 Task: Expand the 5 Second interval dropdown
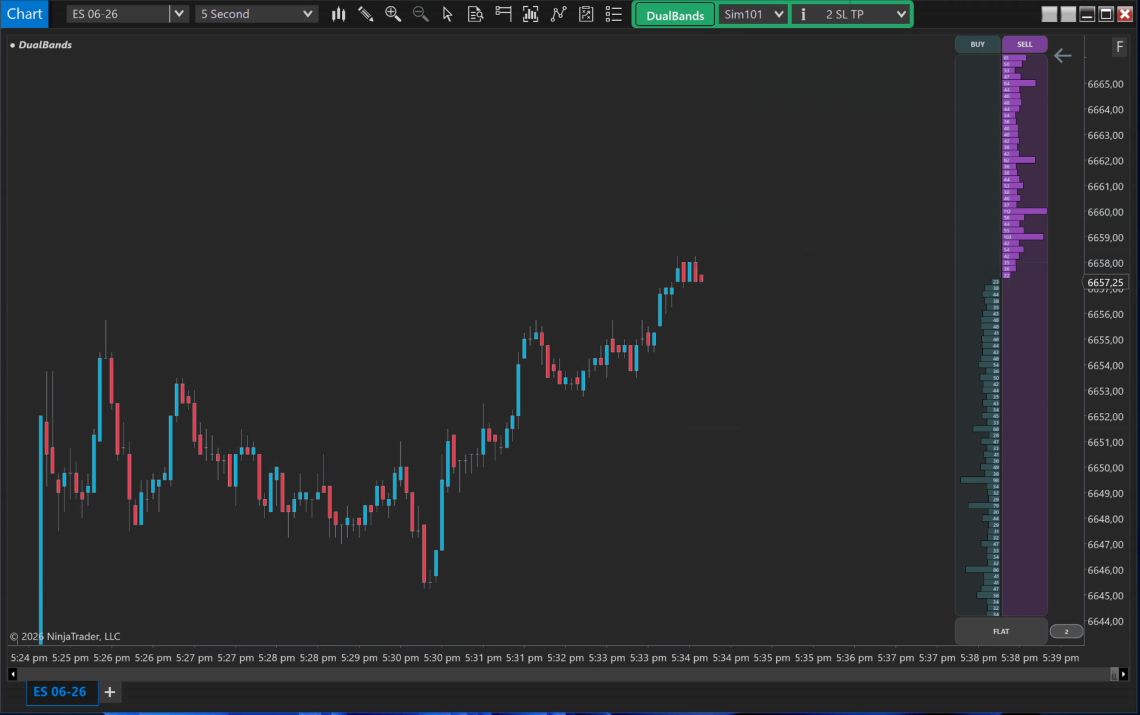pyautogui.click(x=256, y=14)
